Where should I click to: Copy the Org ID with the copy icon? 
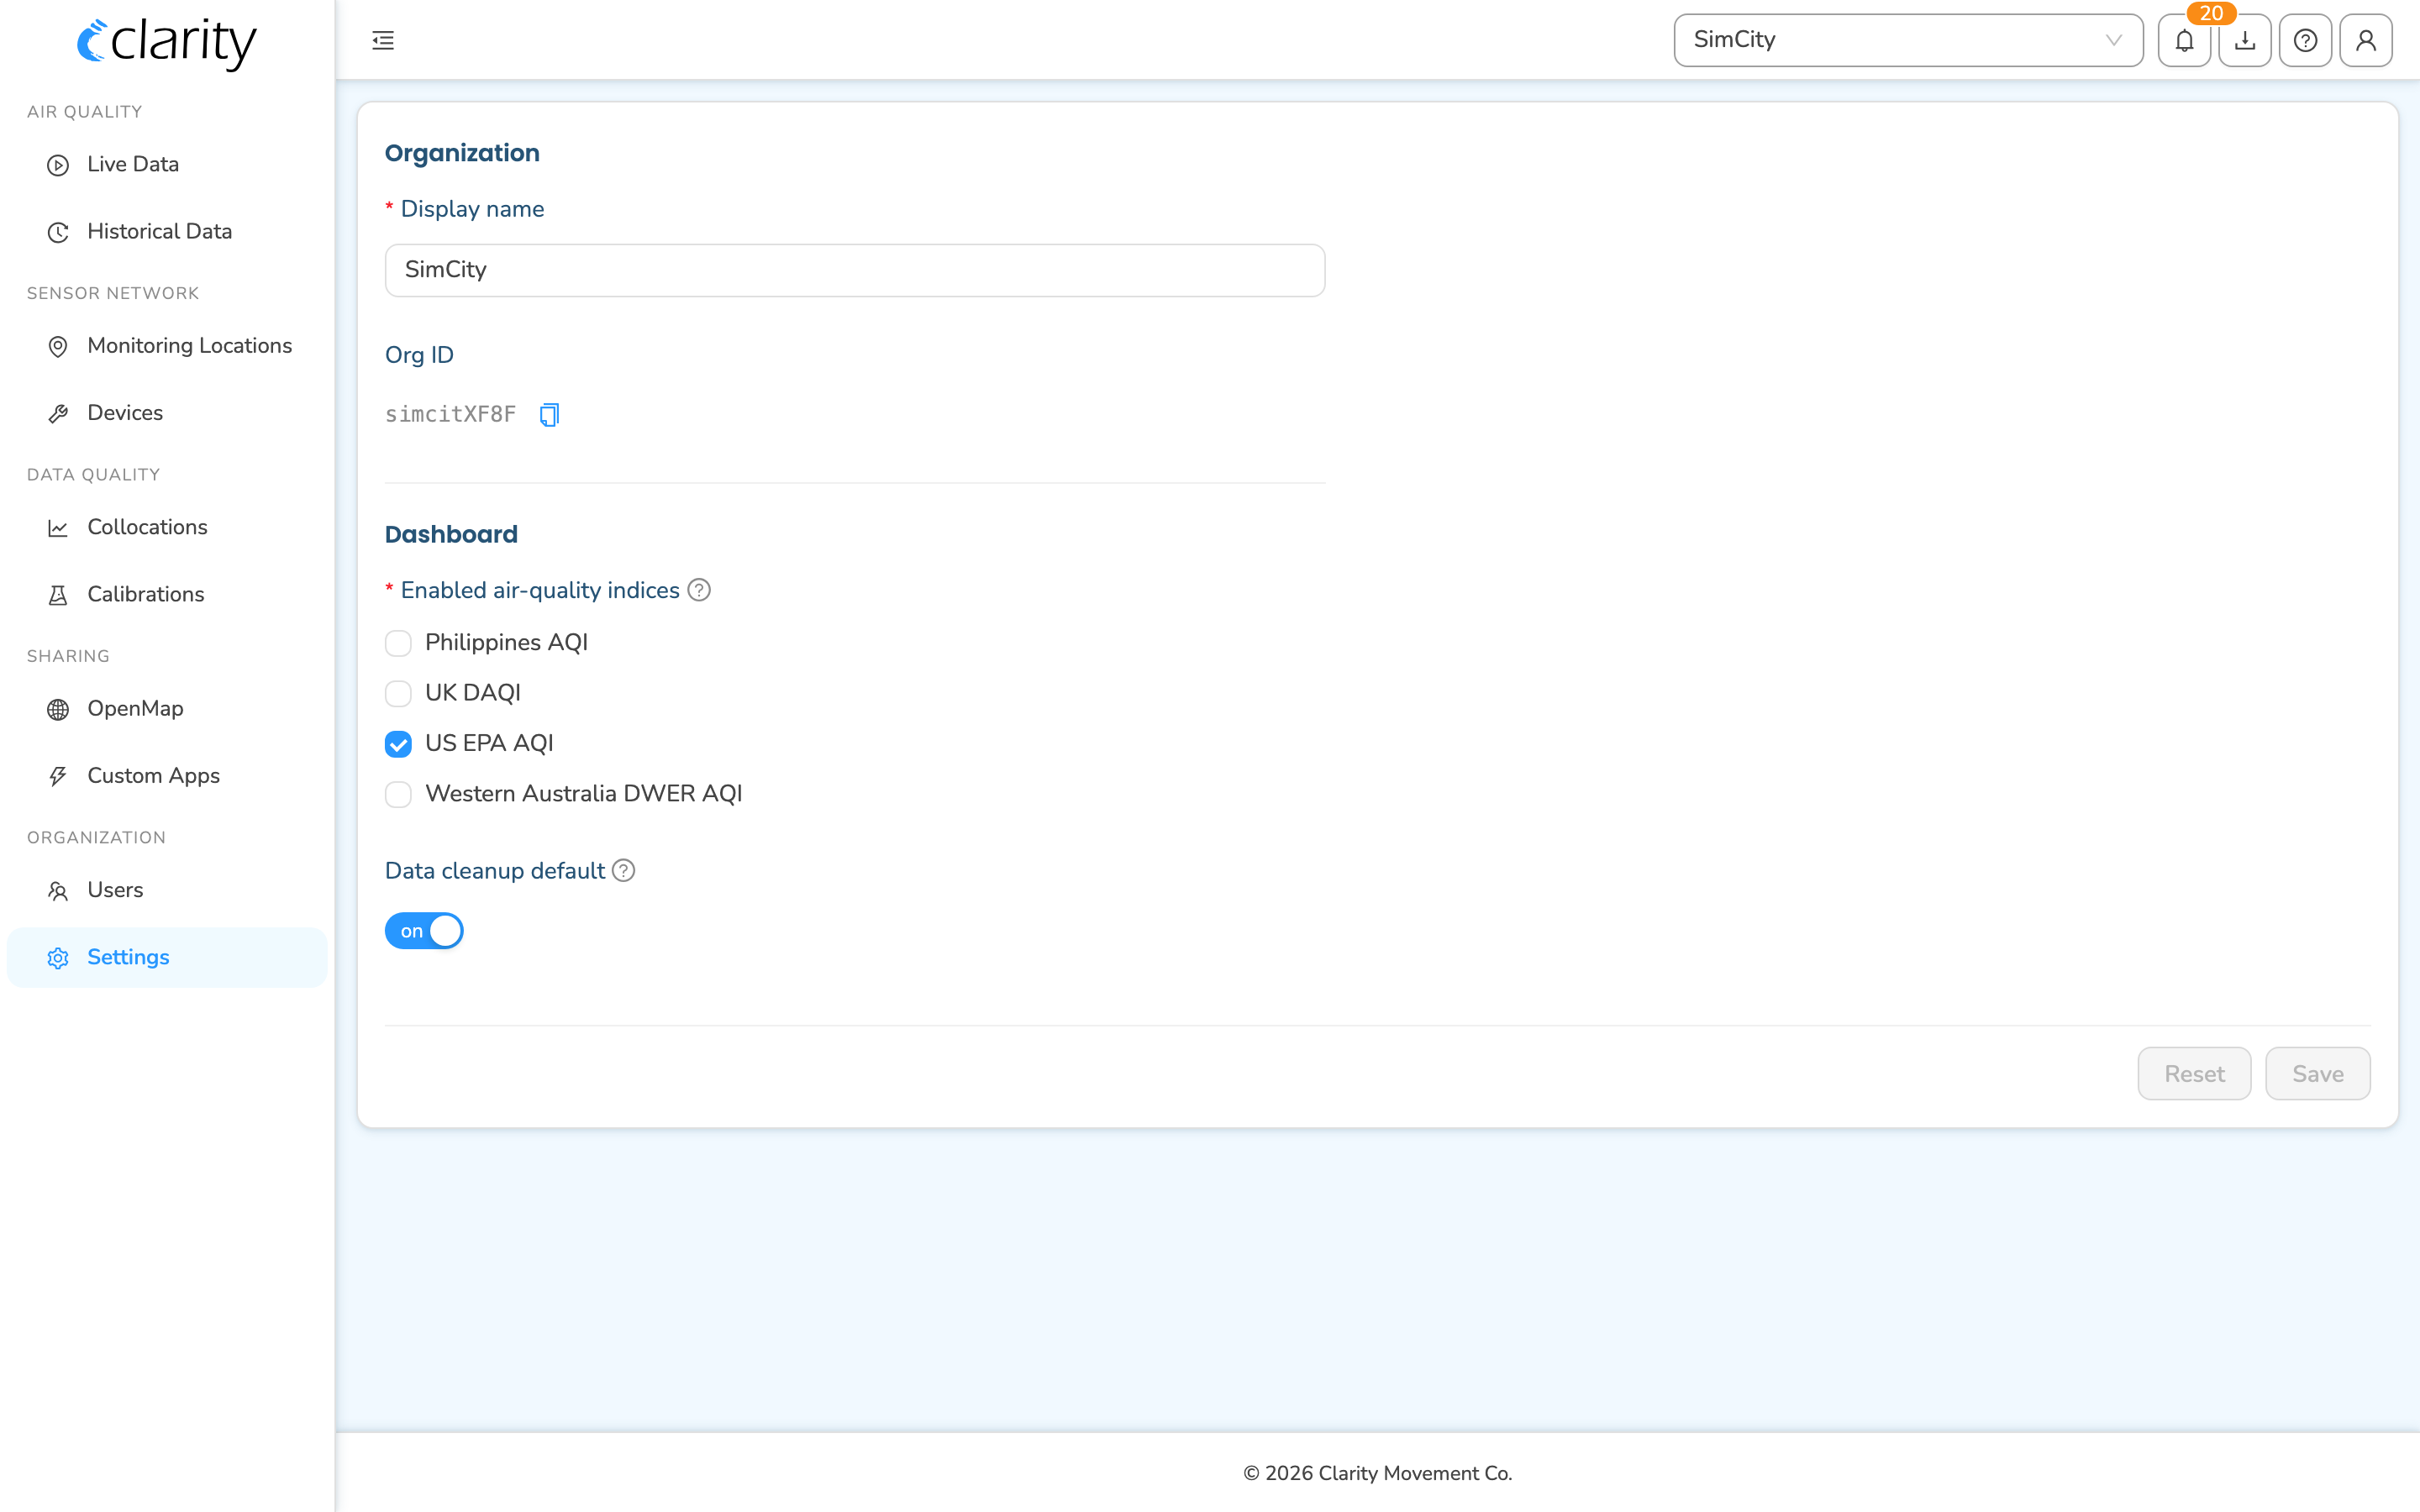[x=549, y=414]
